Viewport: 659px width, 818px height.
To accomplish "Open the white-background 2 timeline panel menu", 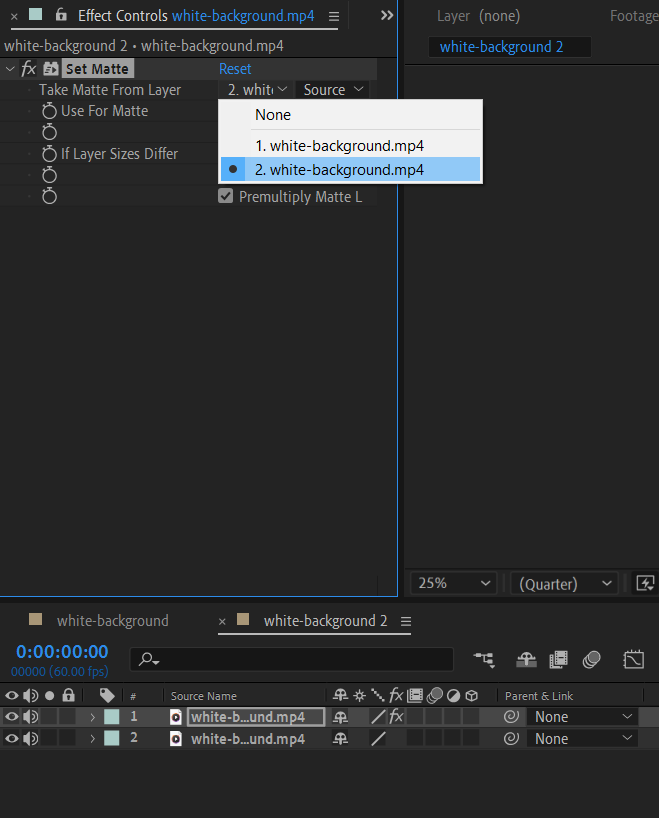I will 406,621.
